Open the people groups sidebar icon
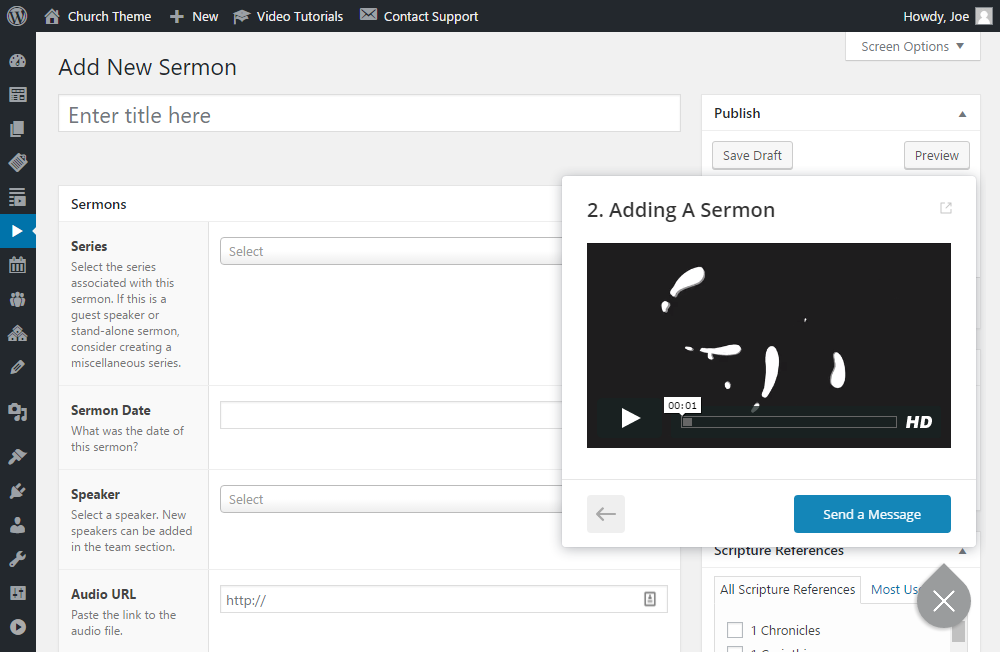1000x652 pixels. click(x=17, y=299)
